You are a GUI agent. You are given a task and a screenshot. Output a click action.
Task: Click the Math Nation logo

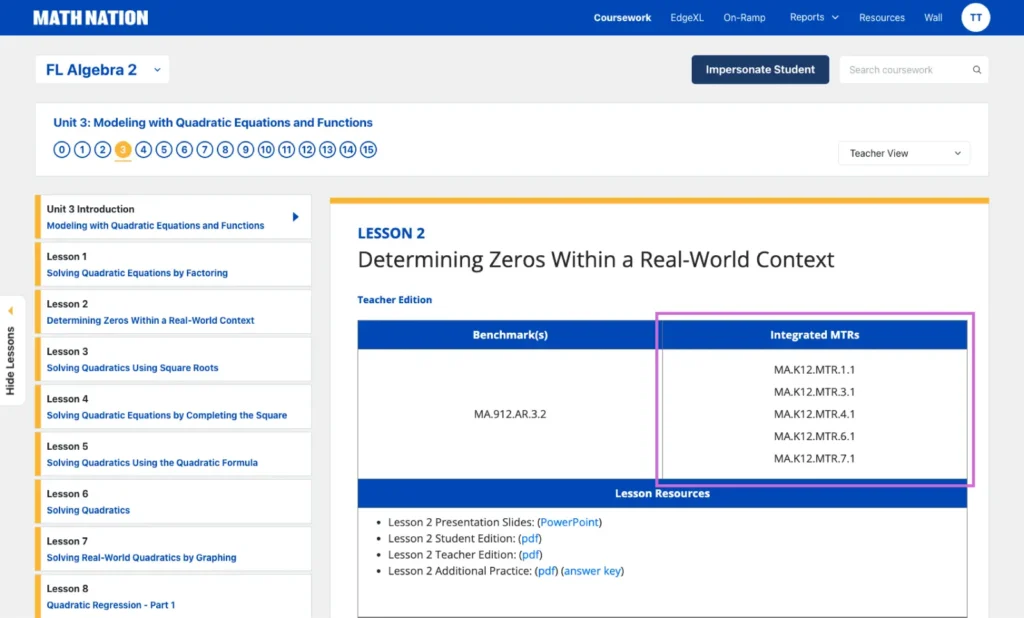[x=90, y=18]
